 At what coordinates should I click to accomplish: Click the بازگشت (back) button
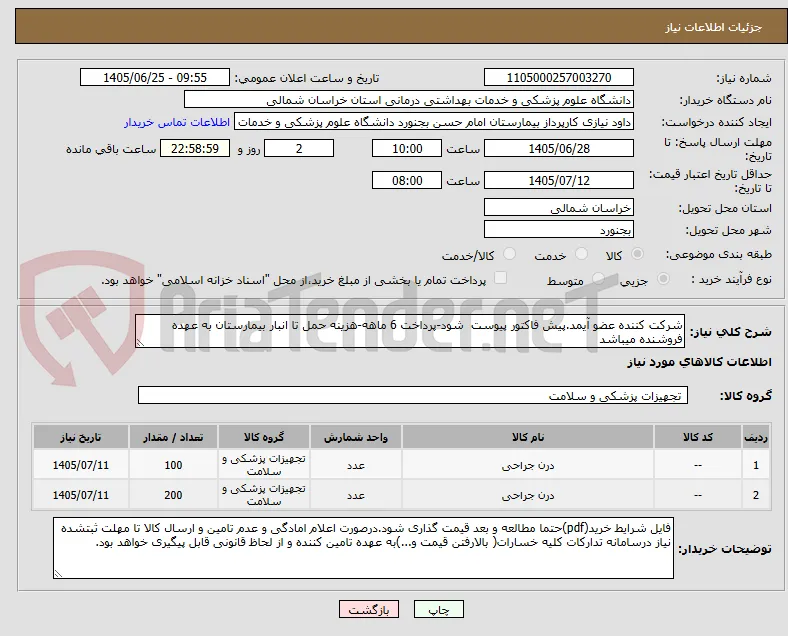(369, 609)
